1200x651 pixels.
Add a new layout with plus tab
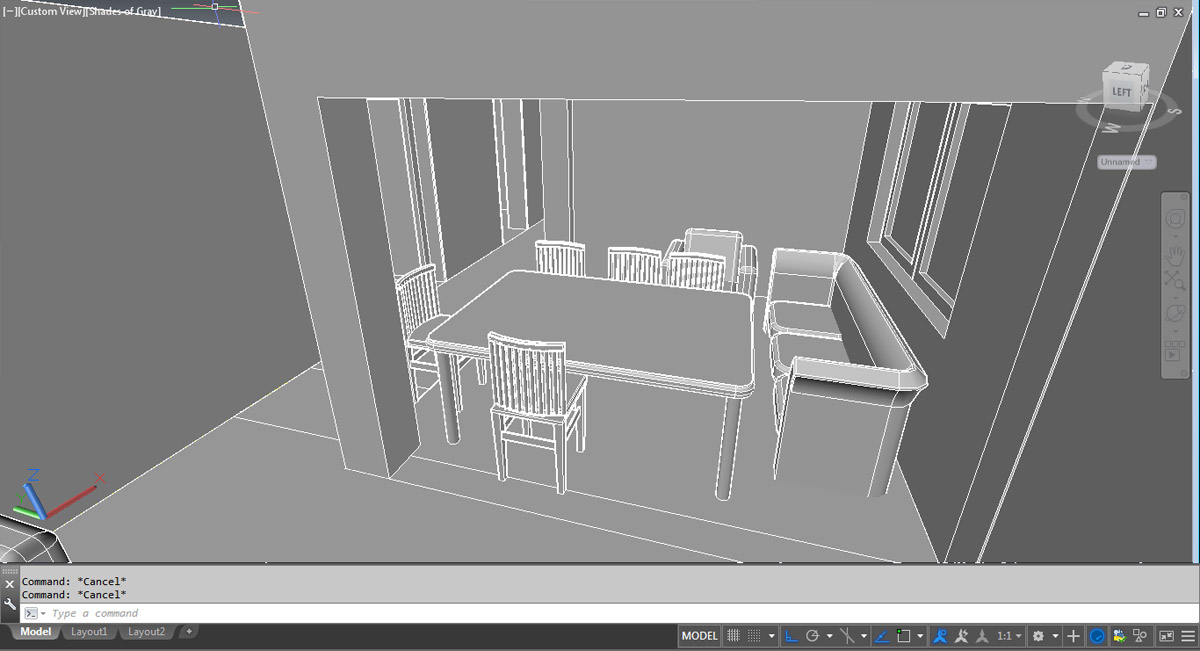point(189,631)
